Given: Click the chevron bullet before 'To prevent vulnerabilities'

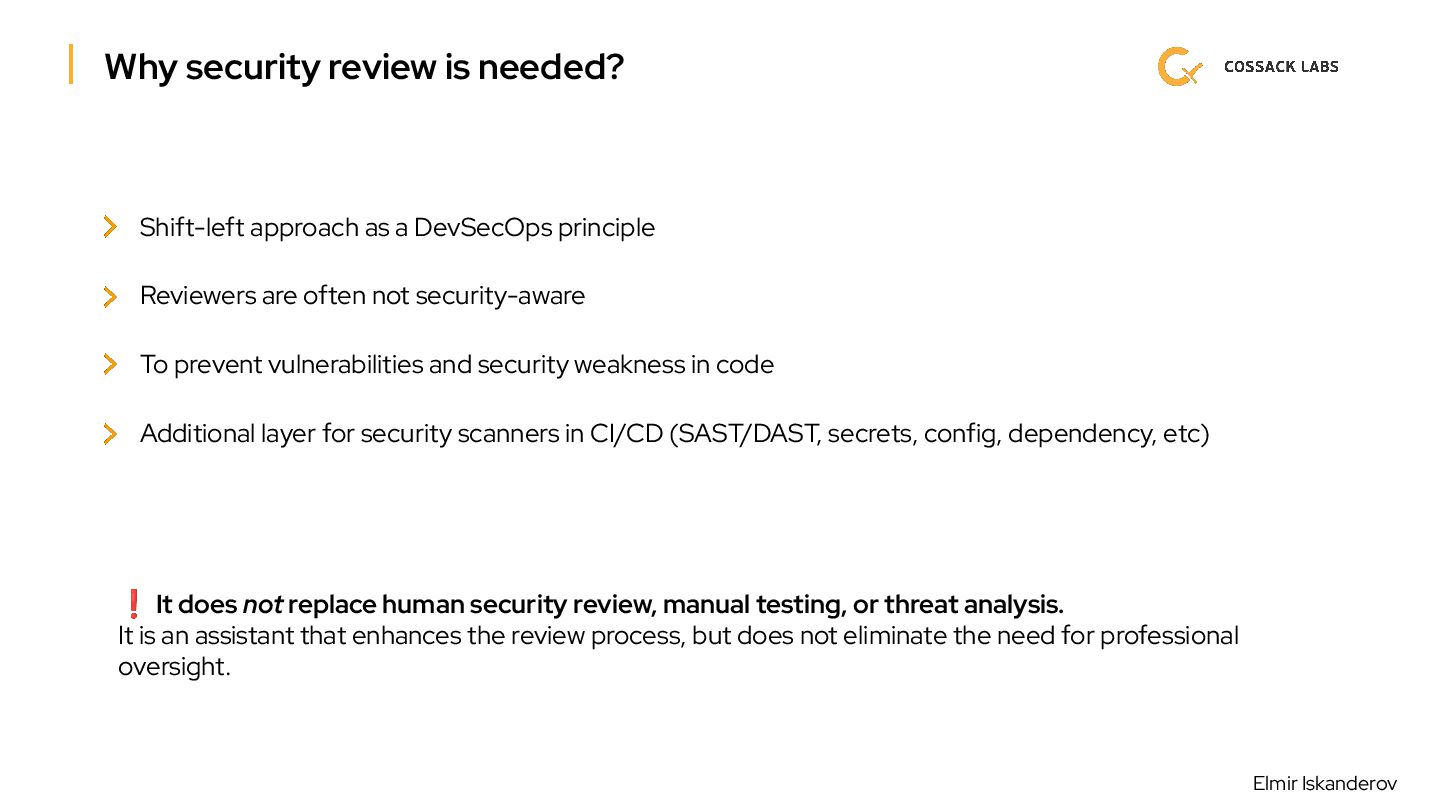Looking at the screenshot, I should click(110, 364).
